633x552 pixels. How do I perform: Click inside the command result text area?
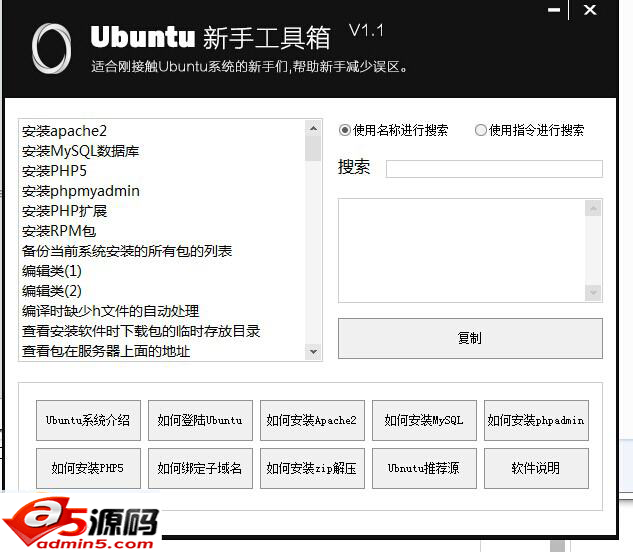(461, 250)
